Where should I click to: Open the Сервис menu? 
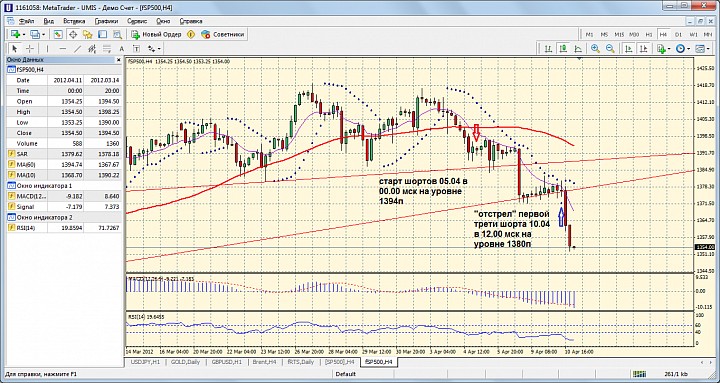(137, 21)
